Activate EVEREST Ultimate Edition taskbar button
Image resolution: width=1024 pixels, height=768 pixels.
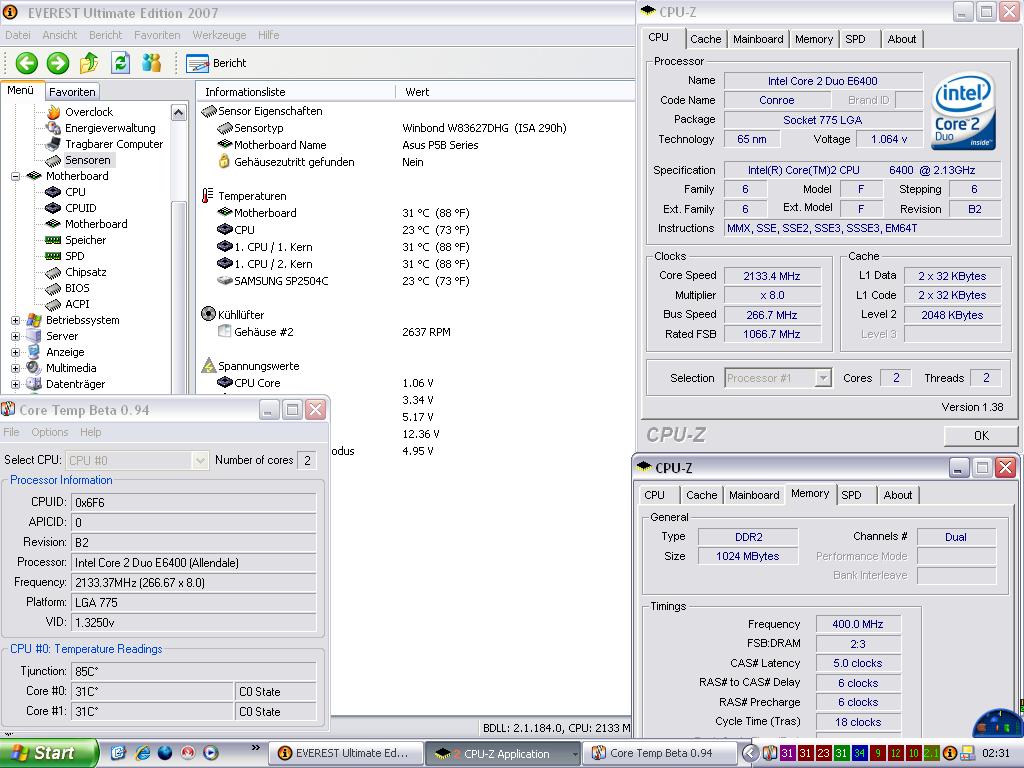point(344,754)
